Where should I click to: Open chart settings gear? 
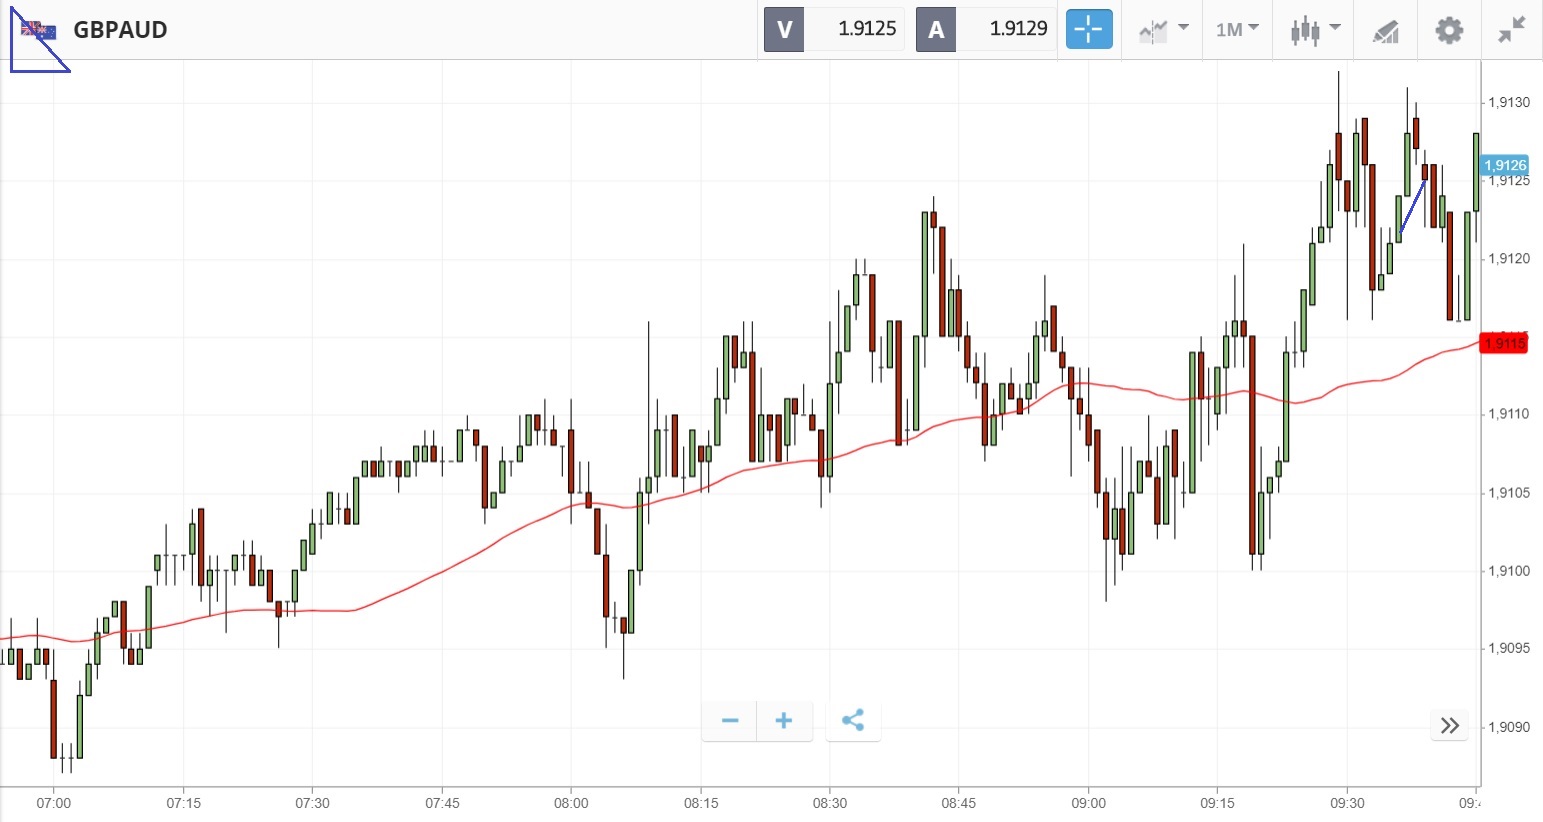tap(1449, 30)
